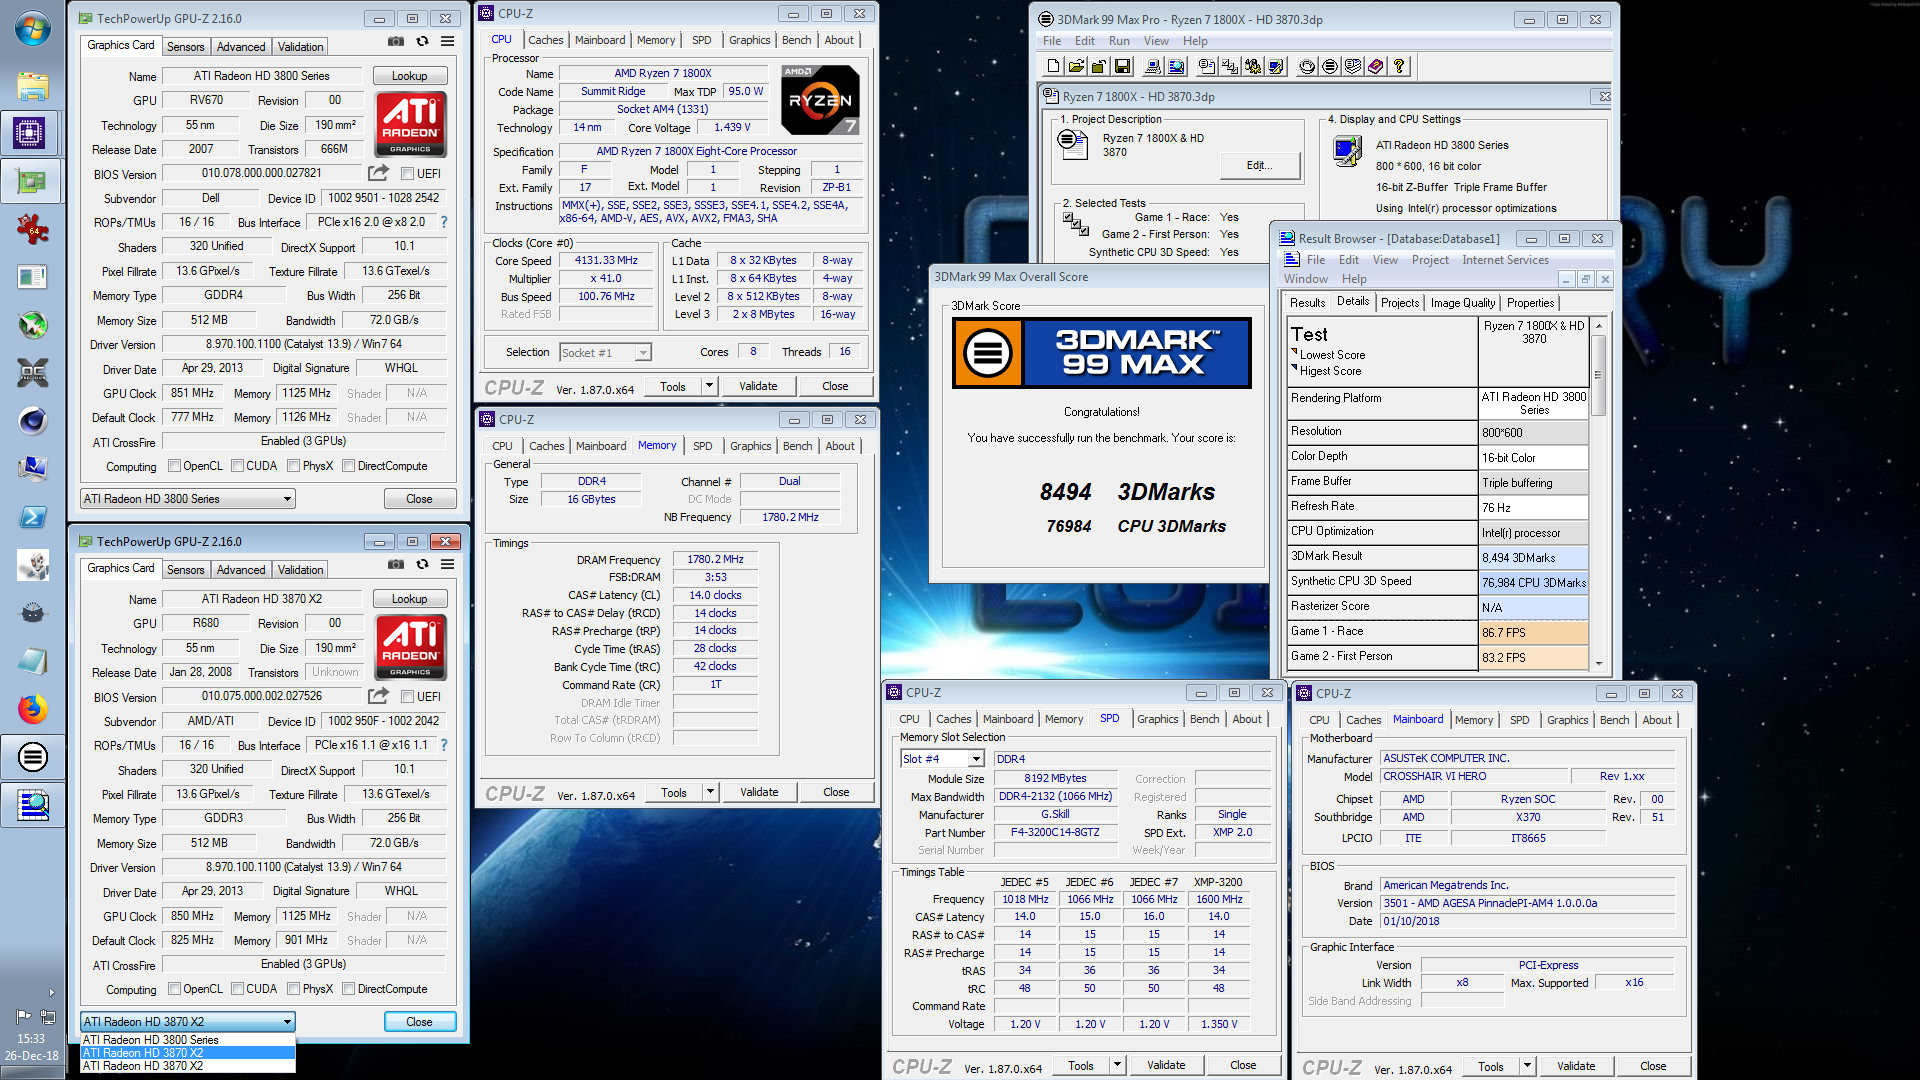The image size is (1920, 1080).
Task: Open Result Browser magnifier icon in 3DMark toolbar
Action: pyautogui.click(x=1176, y=66)
